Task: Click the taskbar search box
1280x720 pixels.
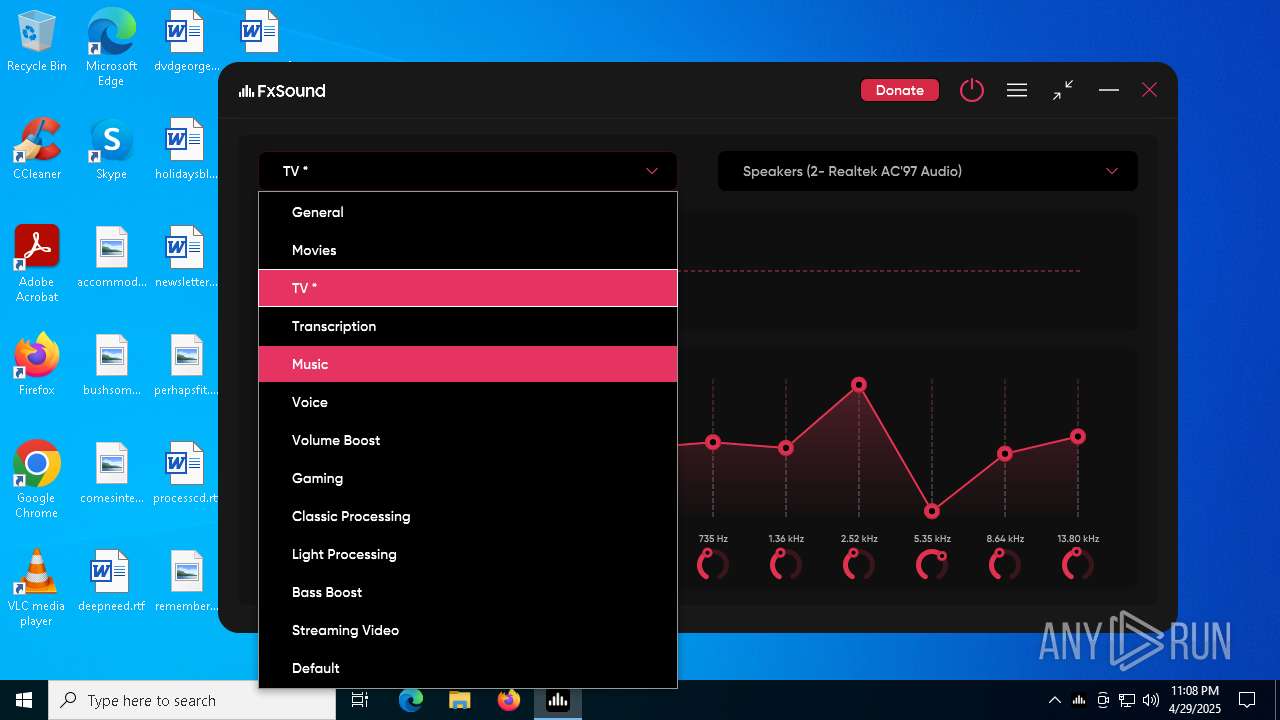Action: 192,700
